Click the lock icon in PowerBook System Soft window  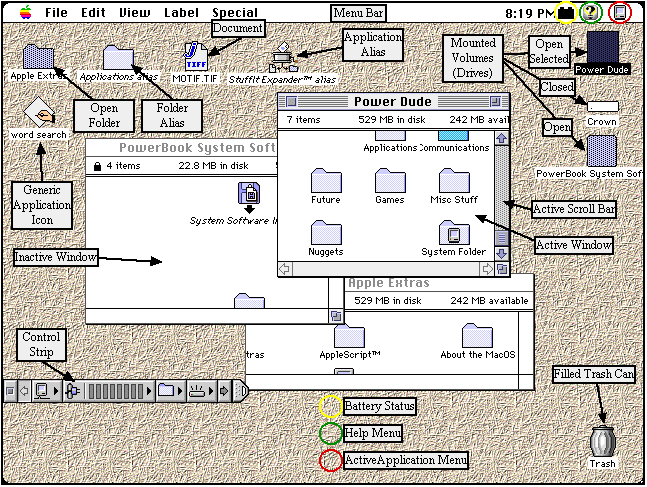pyautogui.click(x=97, y=166)
